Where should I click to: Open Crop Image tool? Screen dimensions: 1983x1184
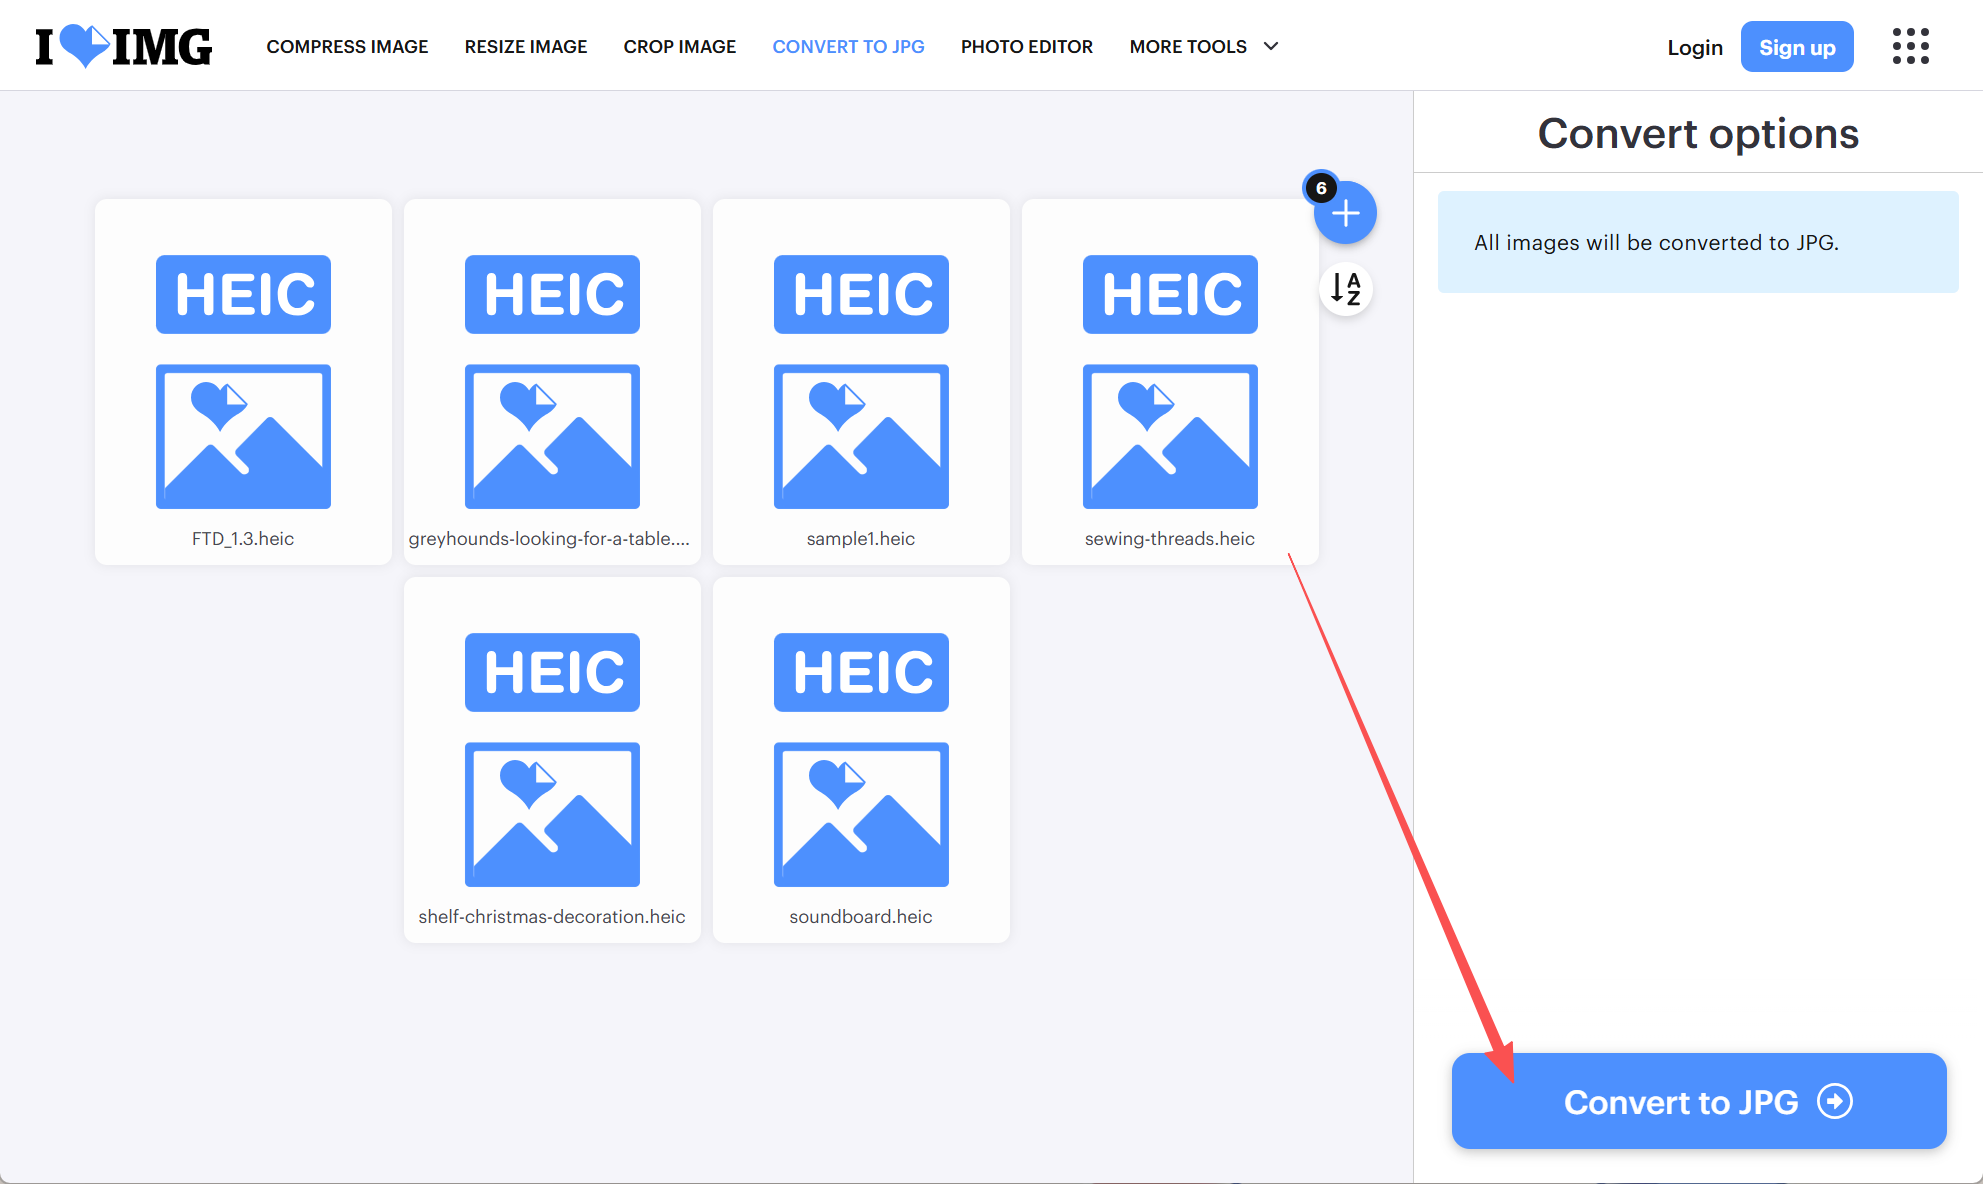click(679, 47)
